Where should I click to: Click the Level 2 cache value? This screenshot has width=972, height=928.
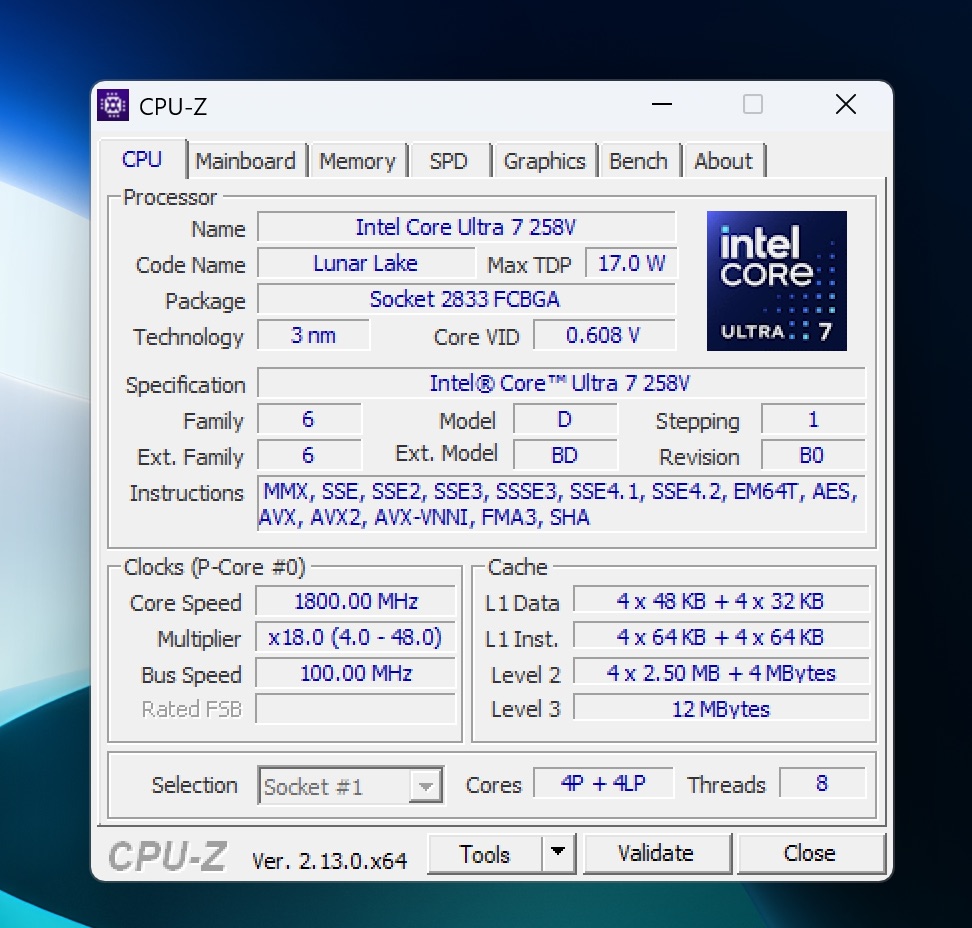721,673
